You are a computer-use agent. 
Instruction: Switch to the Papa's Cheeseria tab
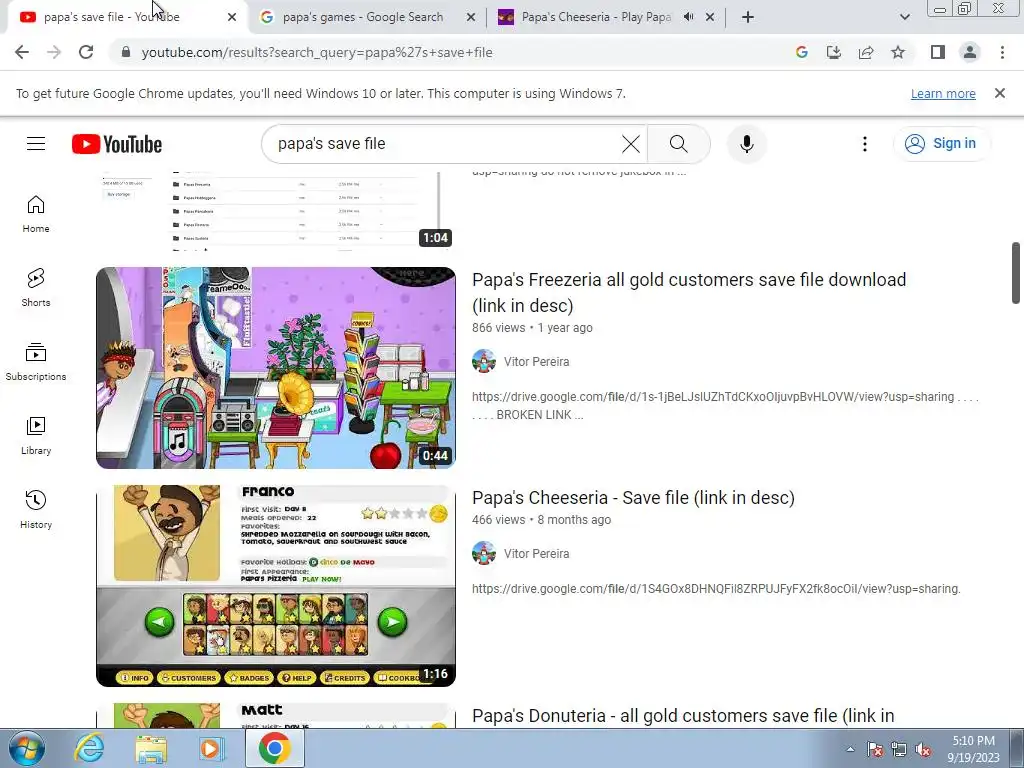[x=594, y=17]
